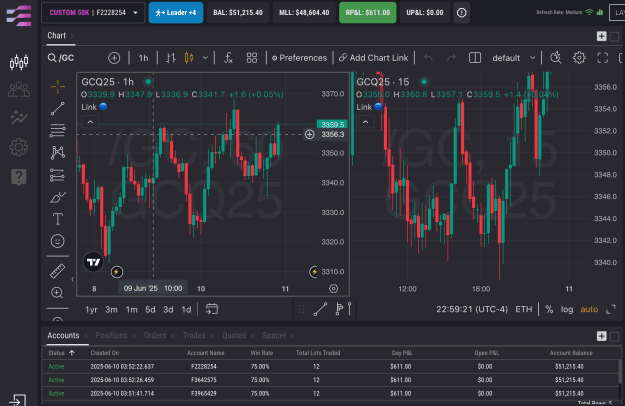Open the help question mark sidebar icon
The width and height of the screenshot is (625, 406).
tap(19, 177)
